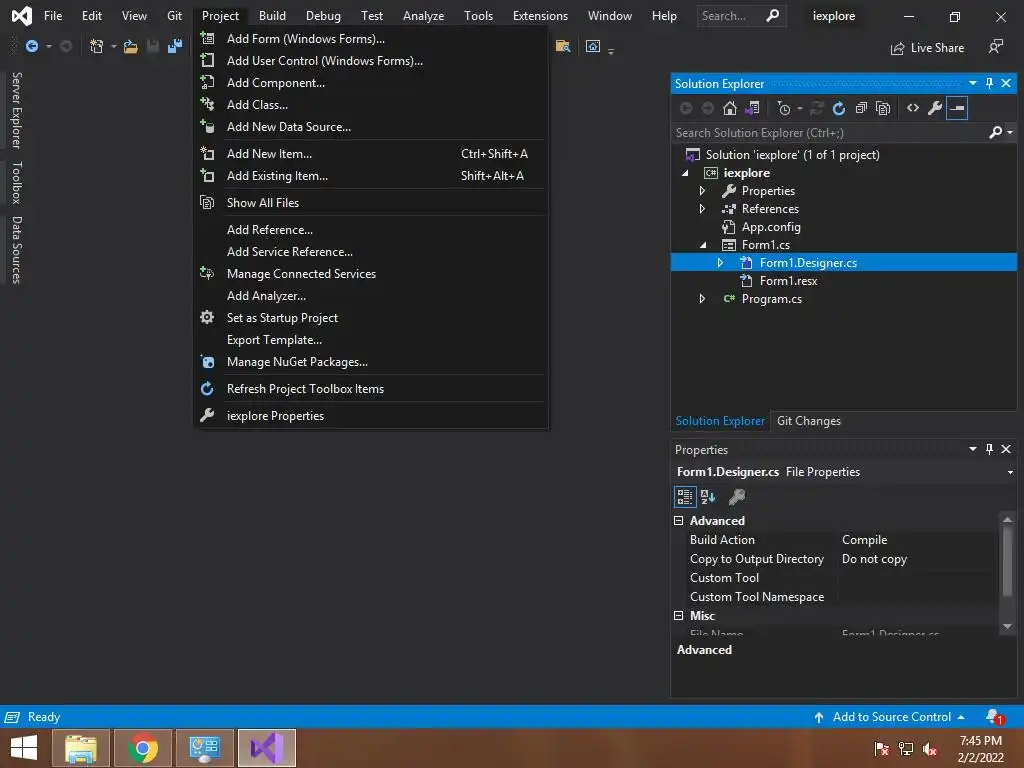Toggle Alphabetical sort in Properties panel
Viewport: 1024px width, 768px height.
click(x=708, y=497)
